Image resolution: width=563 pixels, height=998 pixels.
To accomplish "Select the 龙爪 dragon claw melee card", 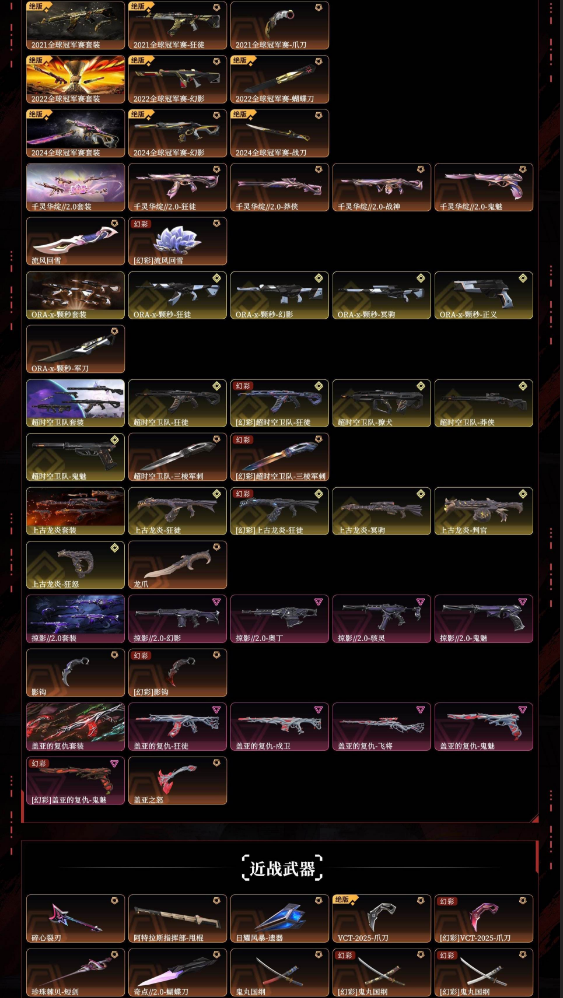I will pyautogui.click(x=177, y=565).
